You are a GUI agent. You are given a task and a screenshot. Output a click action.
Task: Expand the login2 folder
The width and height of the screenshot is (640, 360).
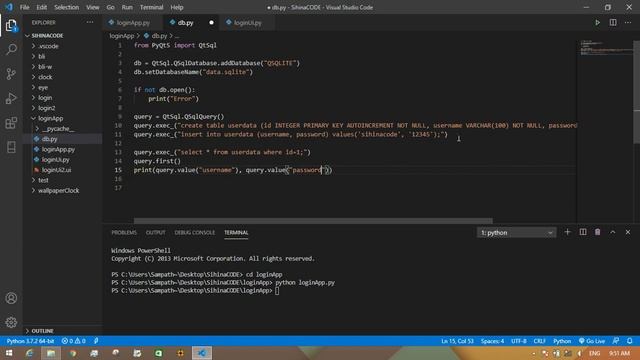(x=46, y=108)
